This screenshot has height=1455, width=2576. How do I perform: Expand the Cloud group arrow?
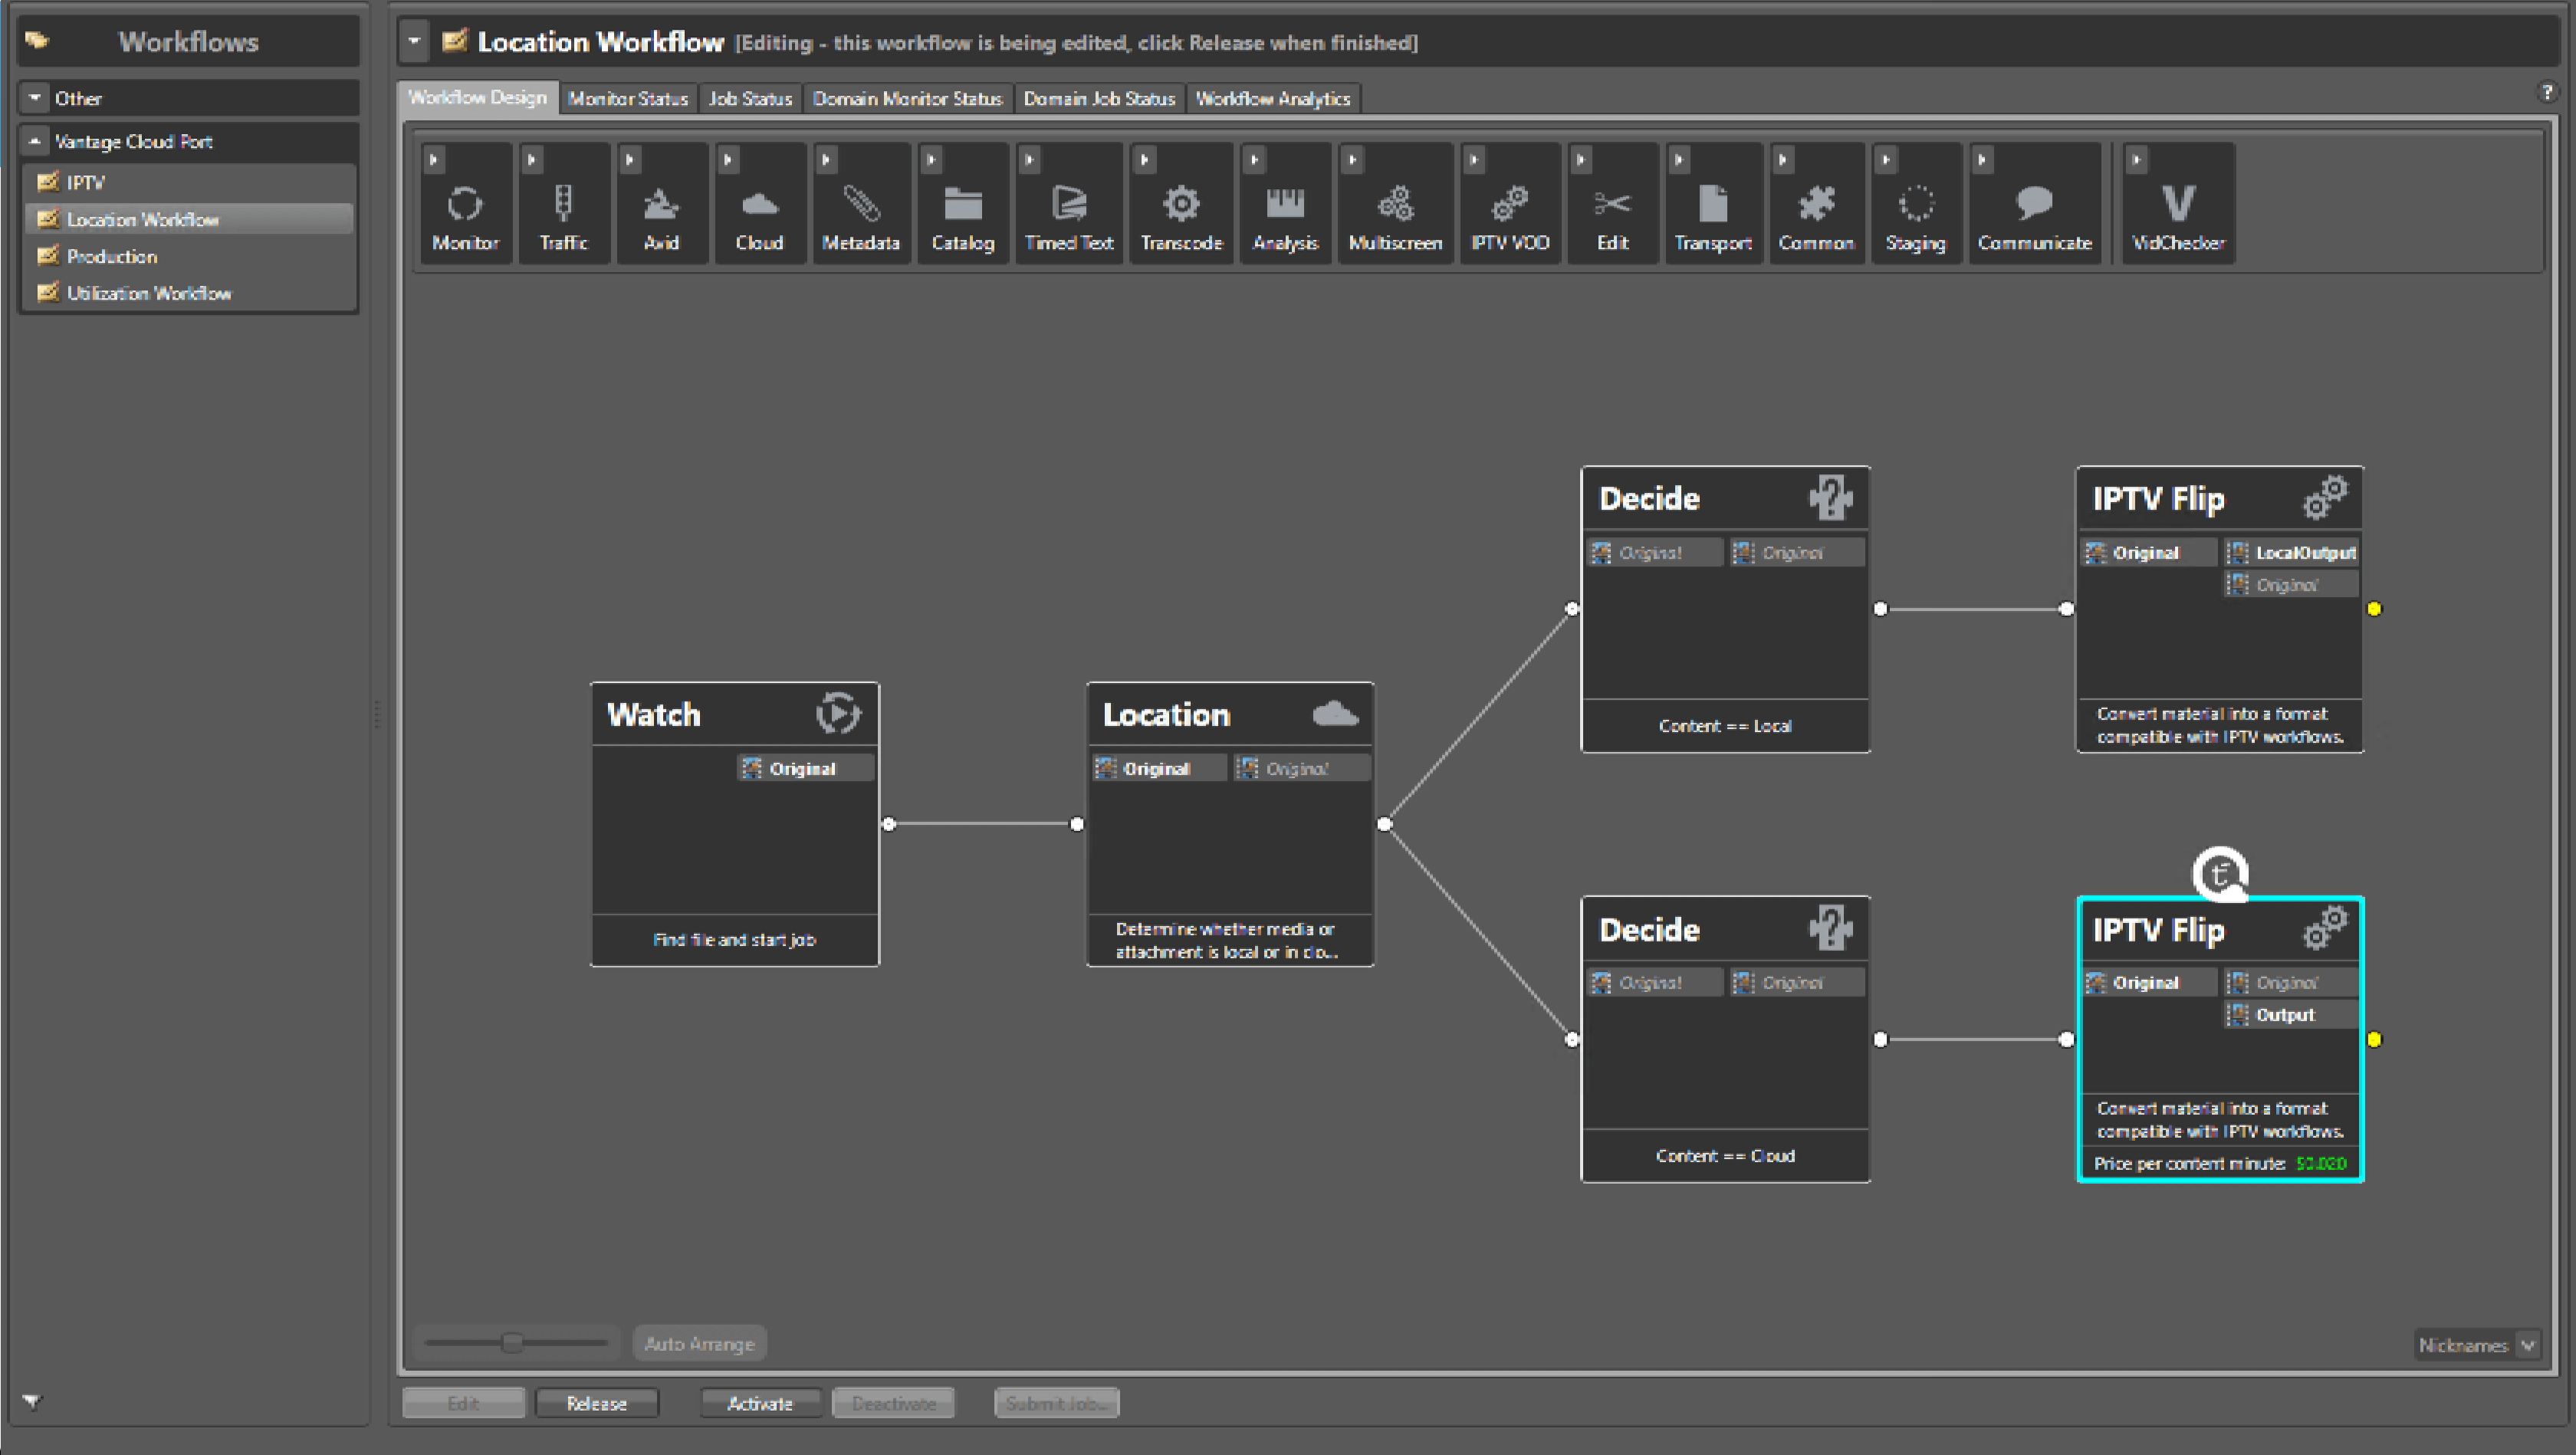728,159
